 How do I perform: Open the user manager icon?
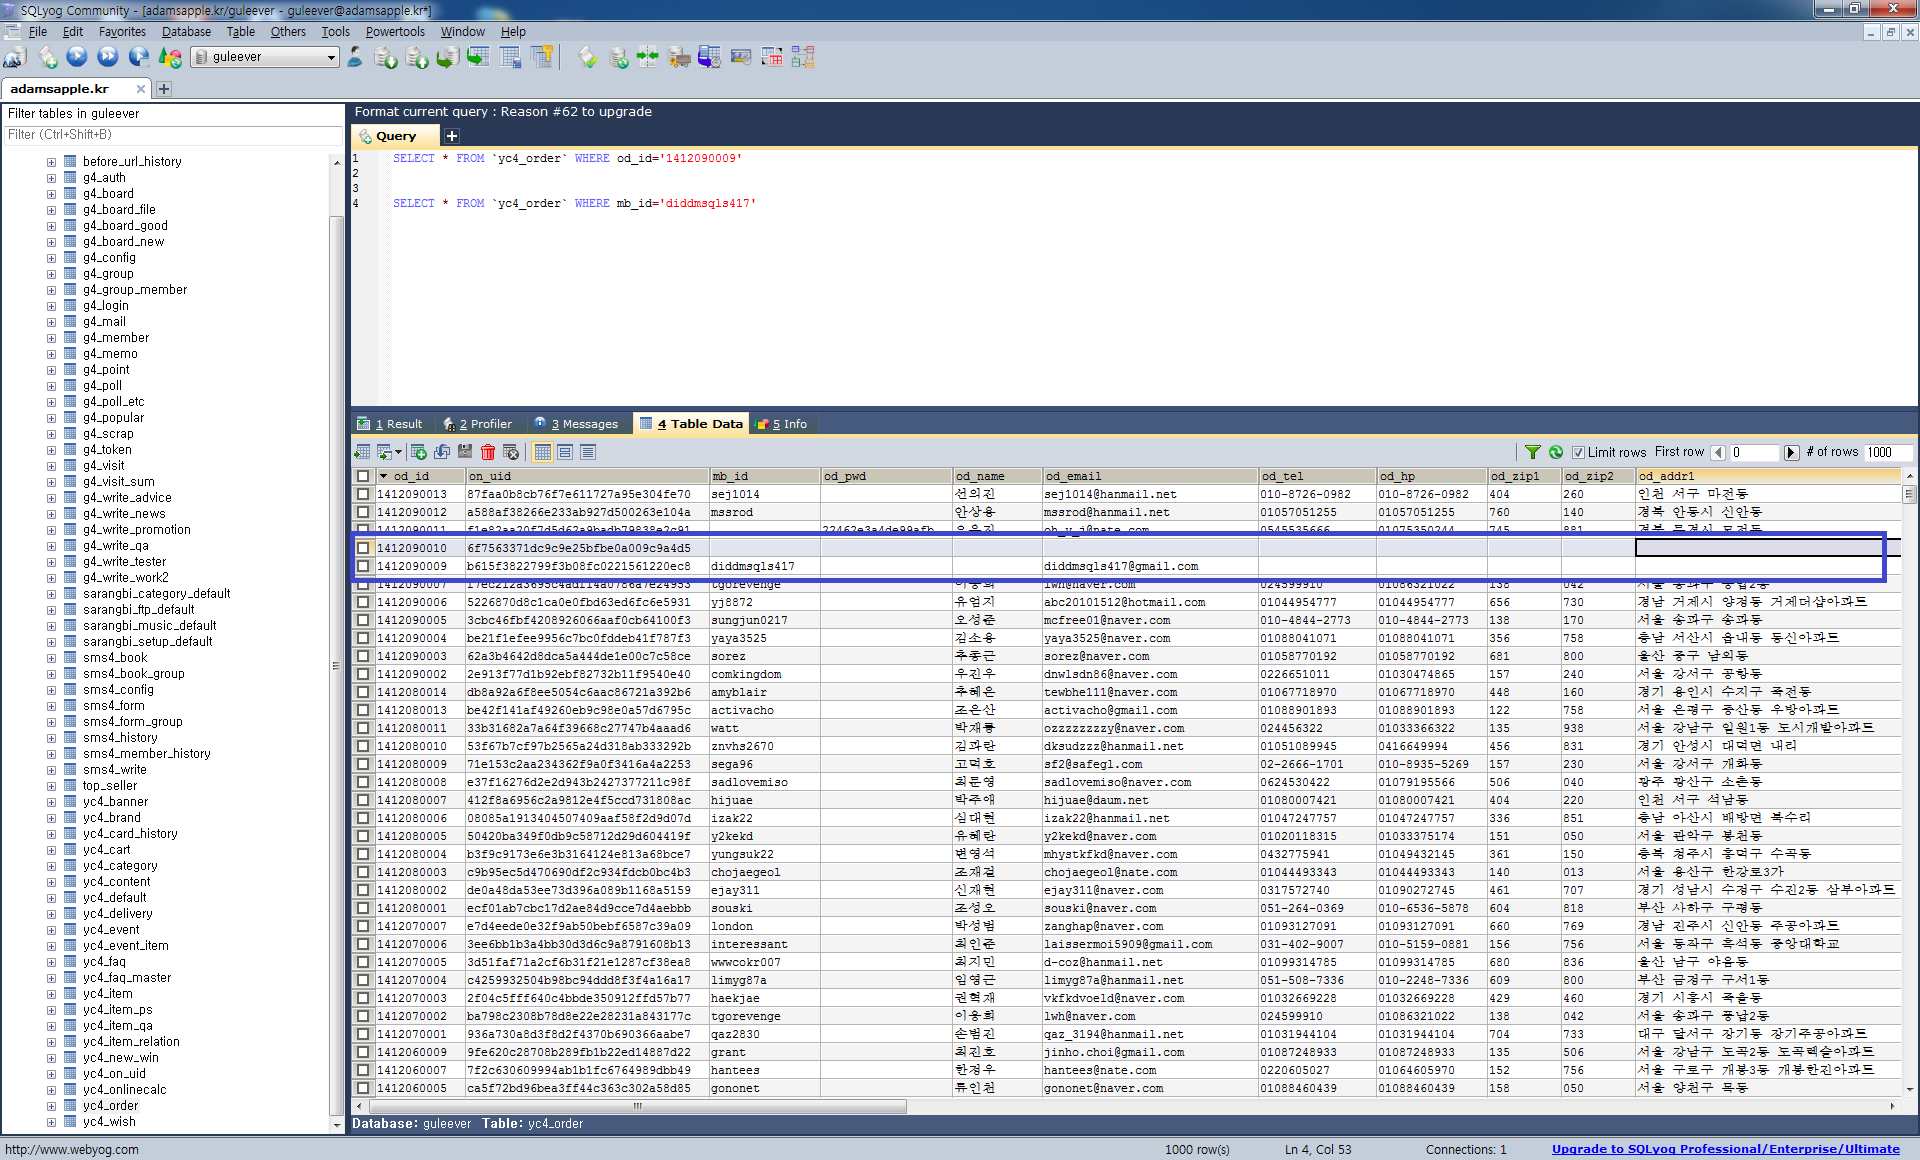pos(355,57)
